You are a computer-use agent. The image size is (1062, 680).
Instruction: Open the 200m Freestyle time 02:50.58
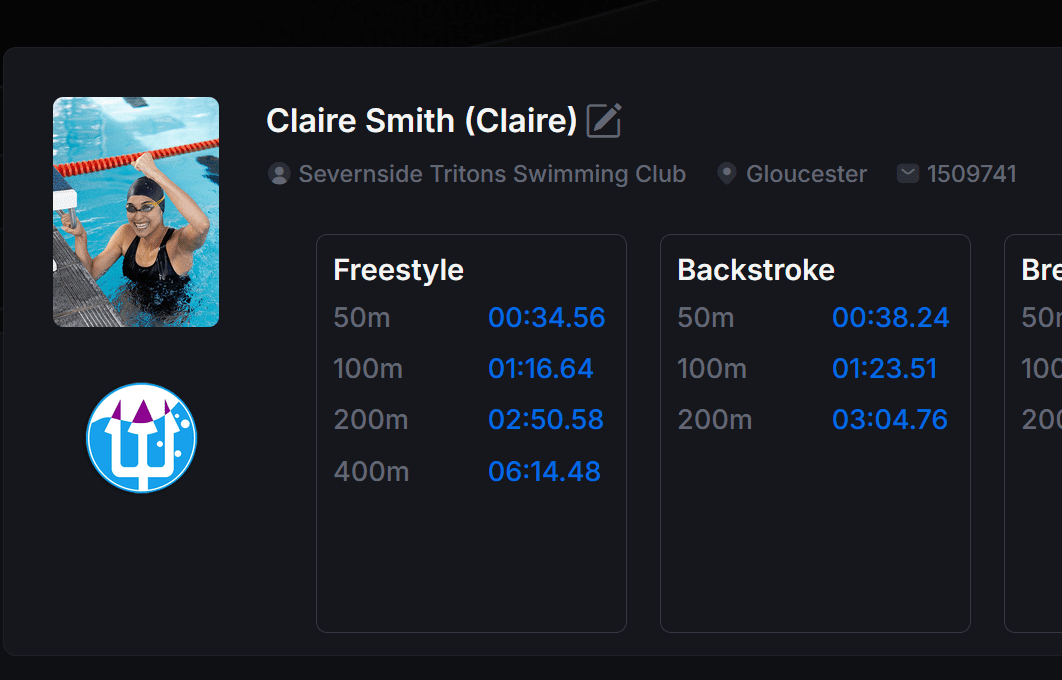point(545,420)
